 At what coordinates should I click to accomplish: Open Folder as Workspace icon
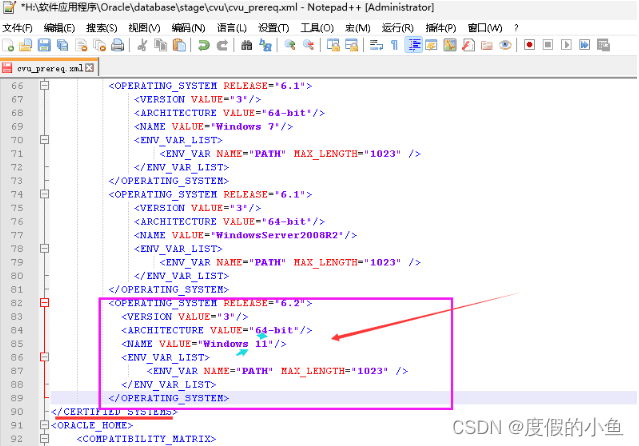pyautogui.click(x=487, y=45)
